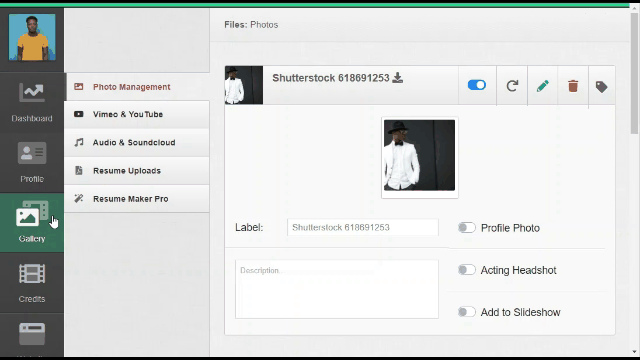640x360 pixels.
Task: Click the red trash delete icon
Action: [573, 86]
